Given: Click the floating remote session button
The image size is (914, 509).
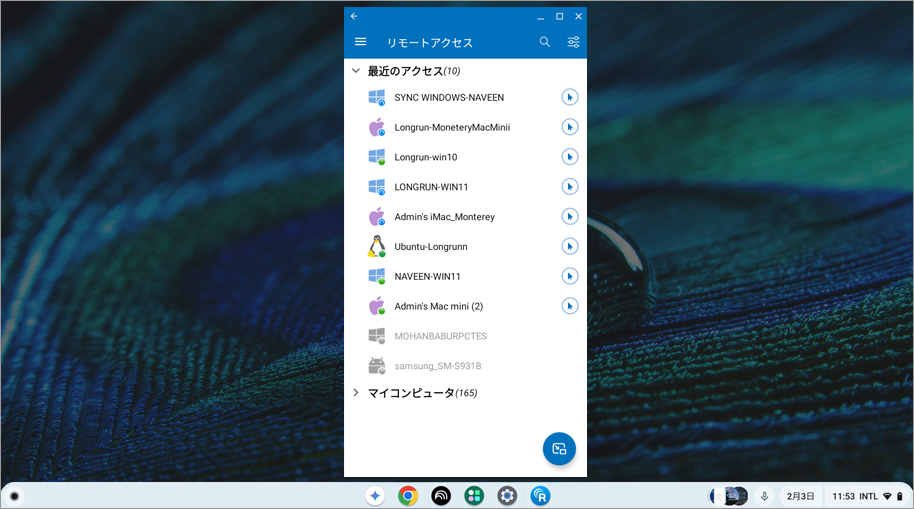Looking at the screenshot, I should pos(559,448).
